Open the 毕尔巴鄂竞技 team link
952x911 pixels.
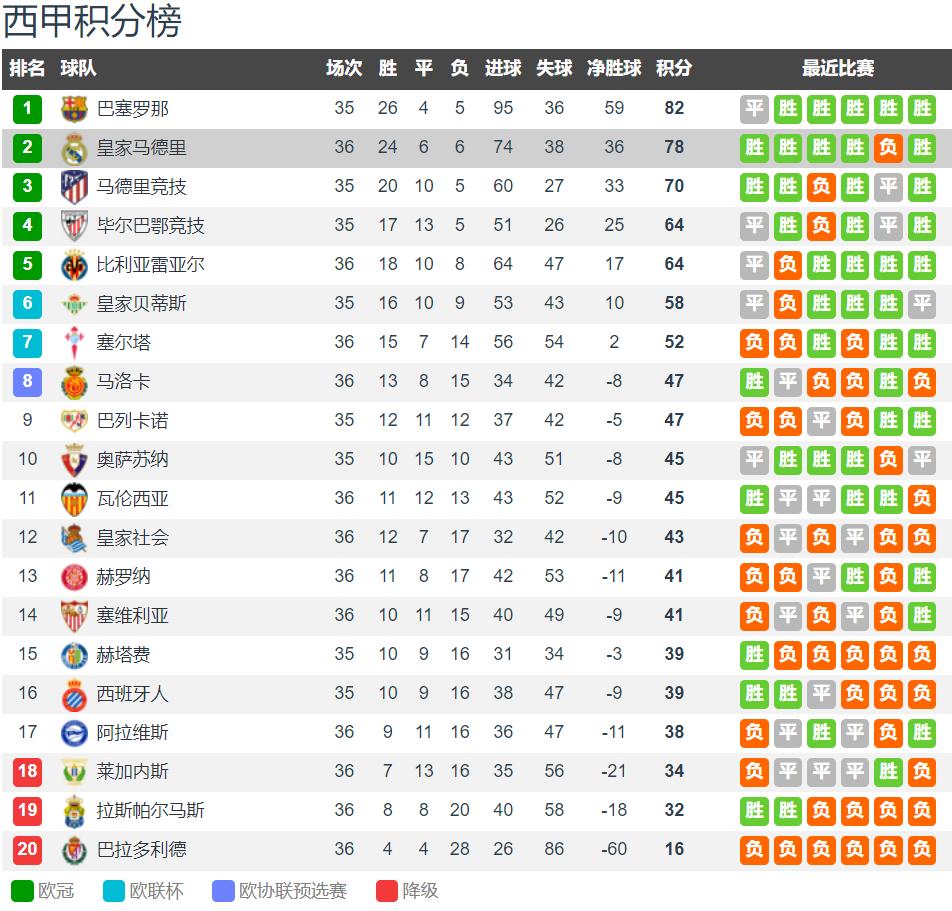click(x=150, y=226)
